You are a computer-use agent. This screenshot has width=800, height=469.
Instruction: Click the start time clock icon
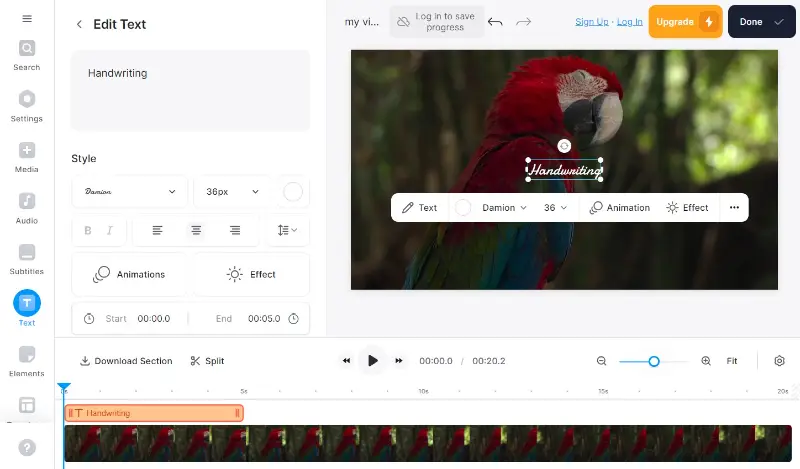click(x=89, y=318)
